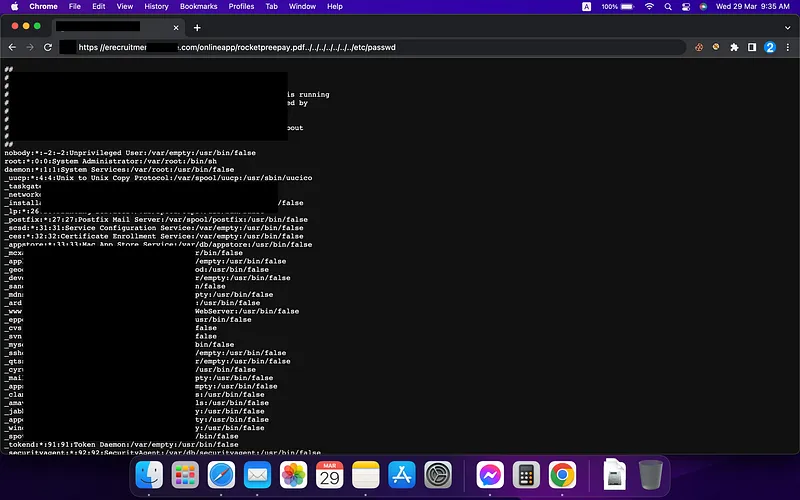Click the input source icon in menu bar
This screenshot has height=500, width=800.
pos(586,7)
